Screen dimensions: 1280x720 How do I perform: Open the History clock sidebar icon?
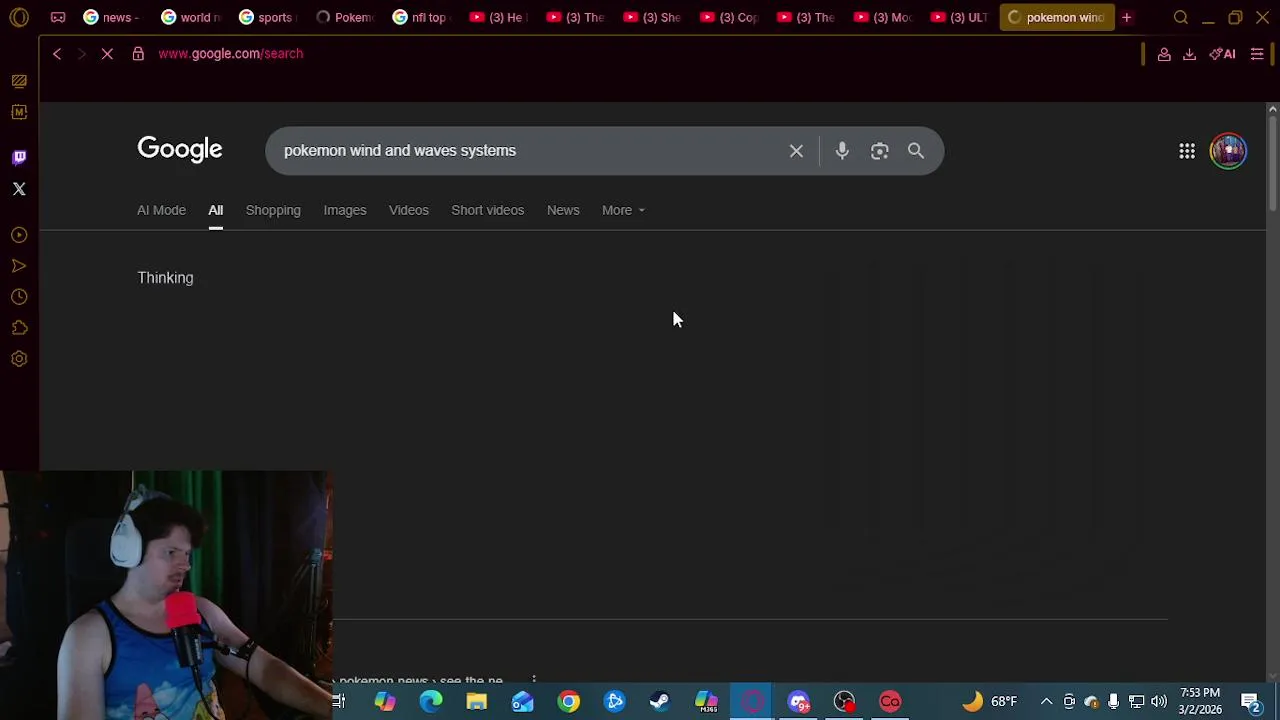[19, 297]
